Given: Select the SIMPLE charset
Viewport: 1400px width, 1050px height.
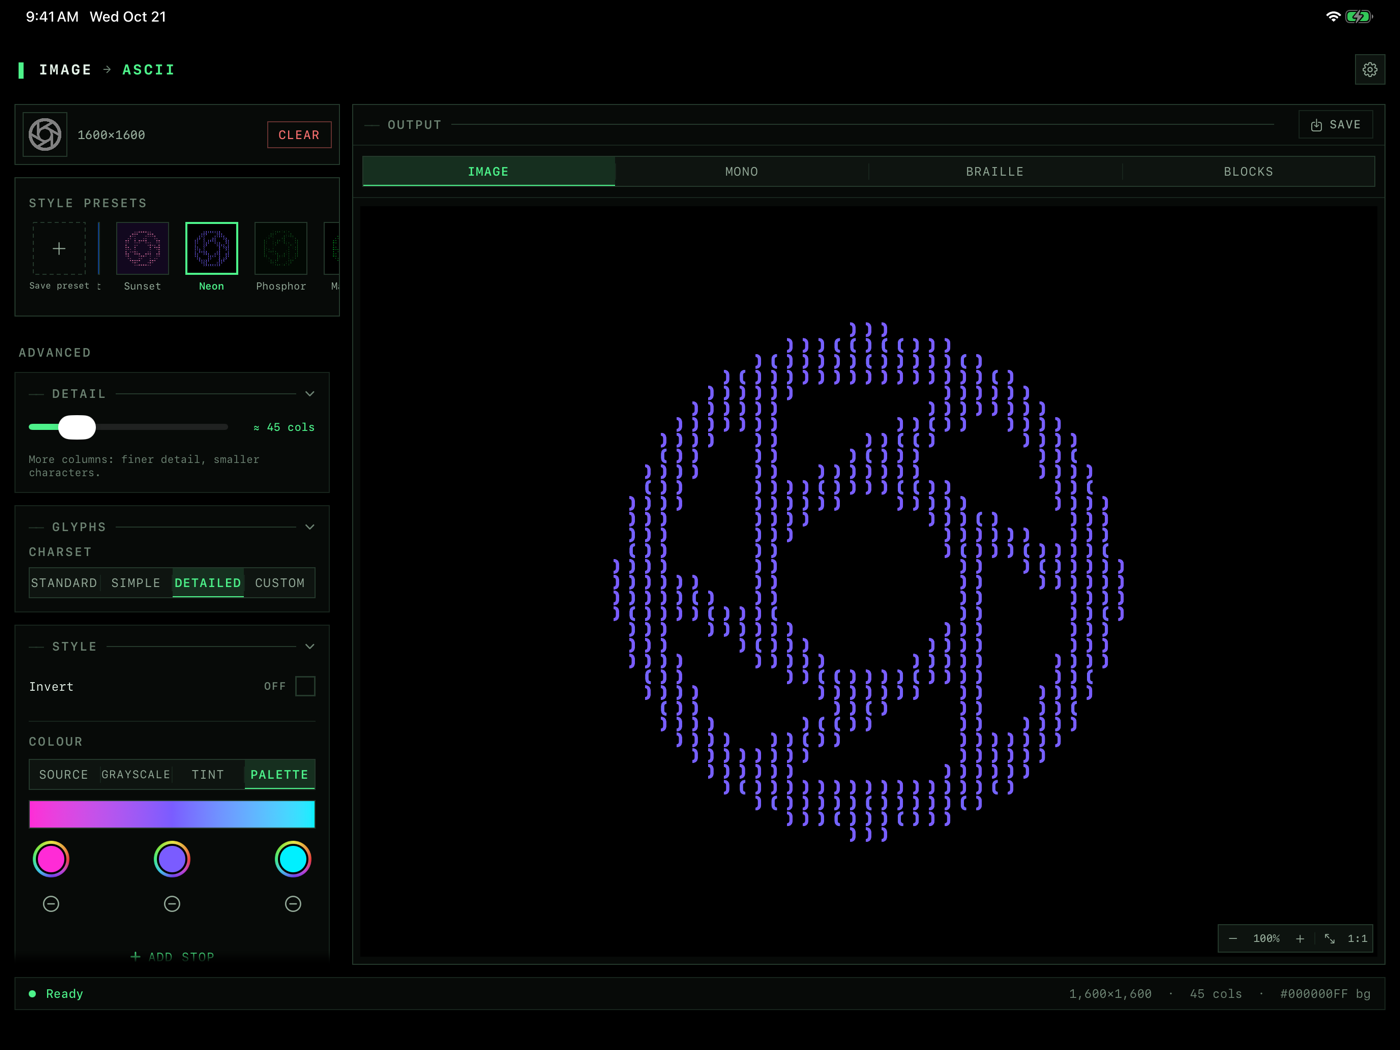Looking at the screenshot, I should coord(136,583).
